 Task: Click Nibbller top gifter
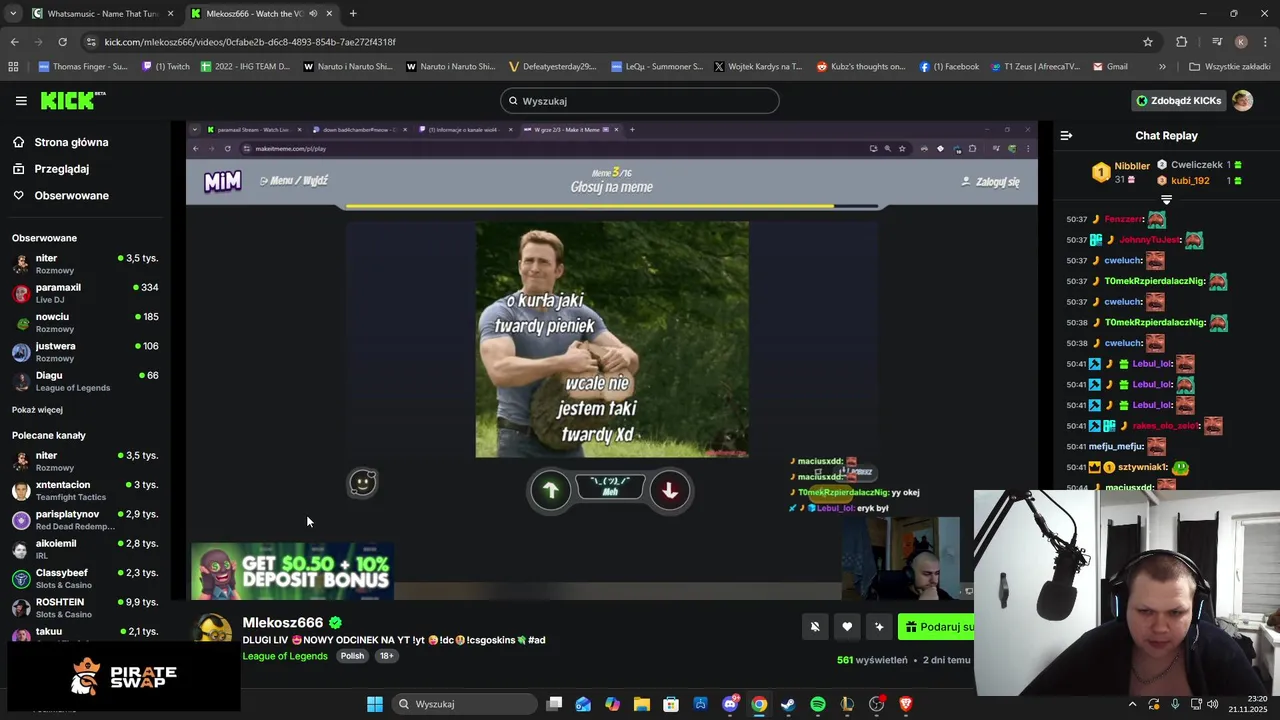tap(1121, 171)
